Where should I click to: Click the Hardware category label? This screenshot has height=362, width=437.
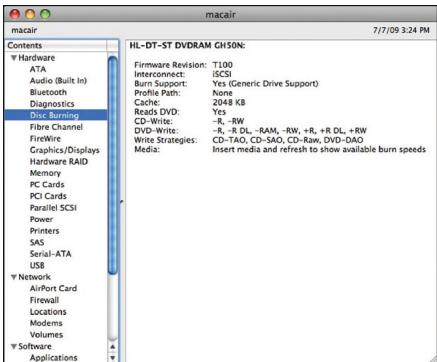point(36,58)
